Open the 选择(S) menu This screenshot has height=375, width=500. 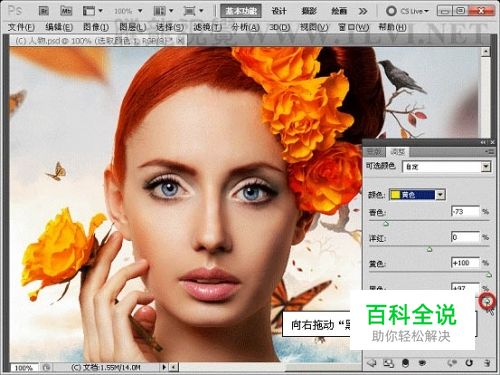pyautogui.click(x=170, y=27)
